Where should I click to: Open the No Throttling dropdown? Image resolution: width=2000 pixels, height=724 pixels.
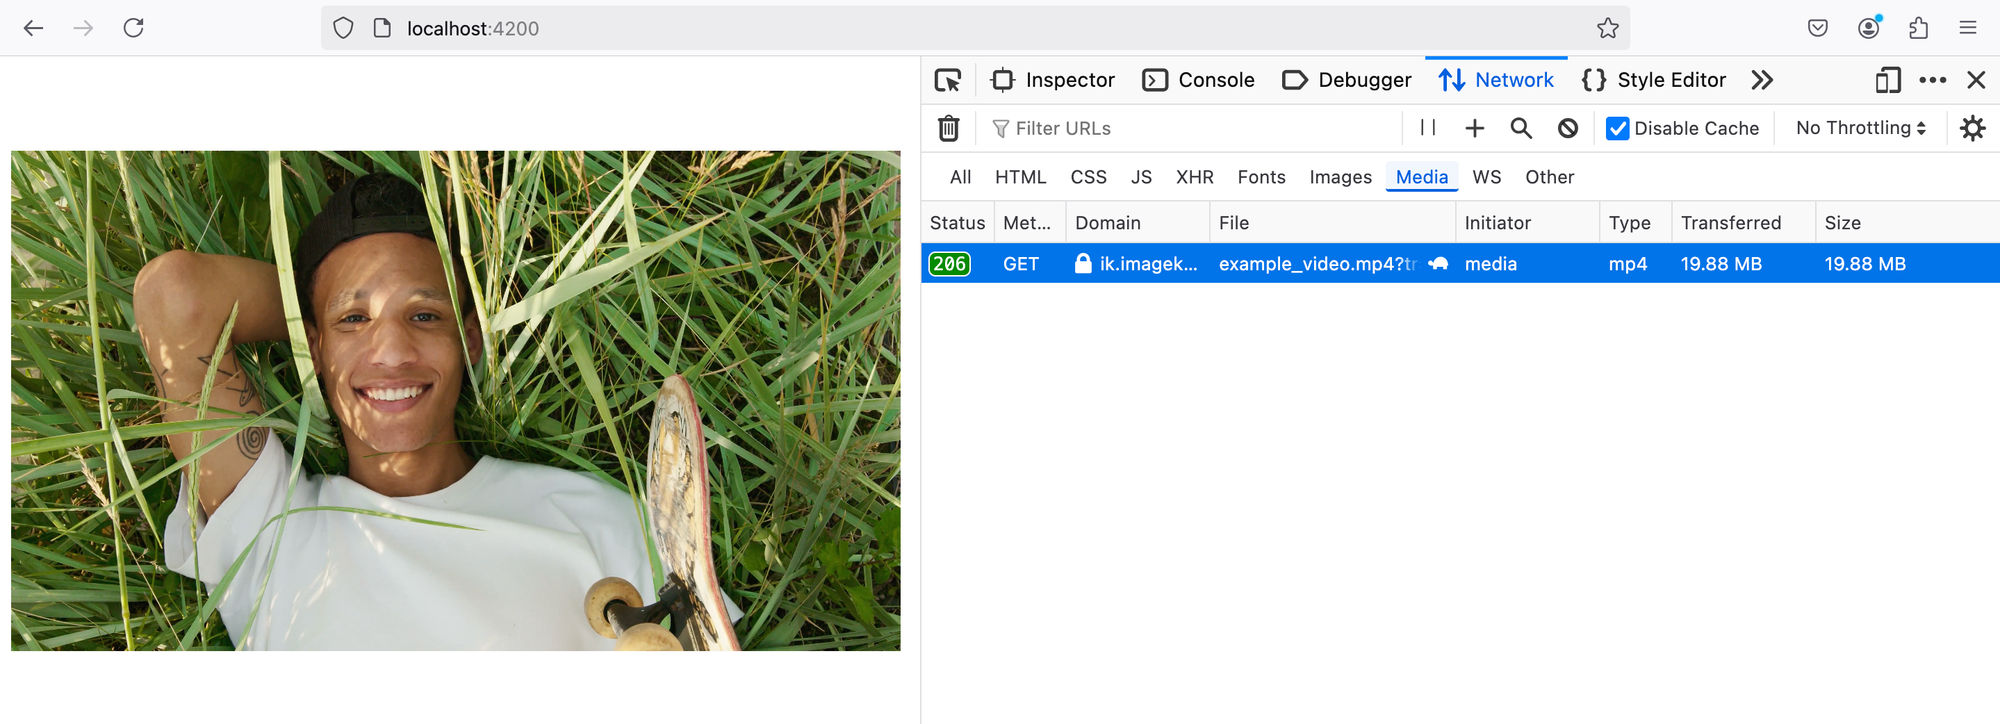[x=1861, y=128]
